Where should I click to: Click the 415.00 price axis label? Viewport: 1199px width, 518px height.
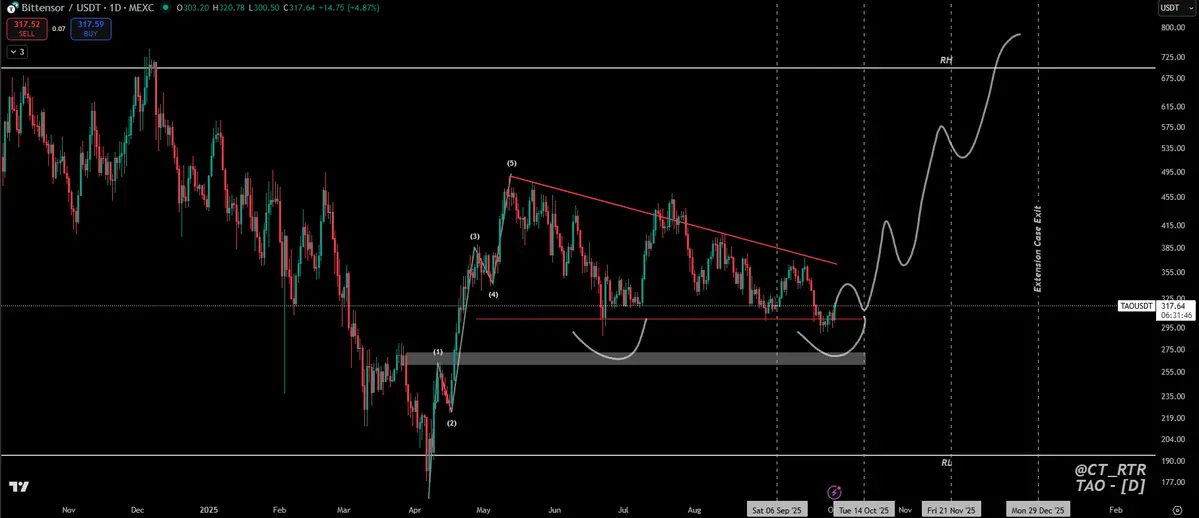(x=1171, y=226)
